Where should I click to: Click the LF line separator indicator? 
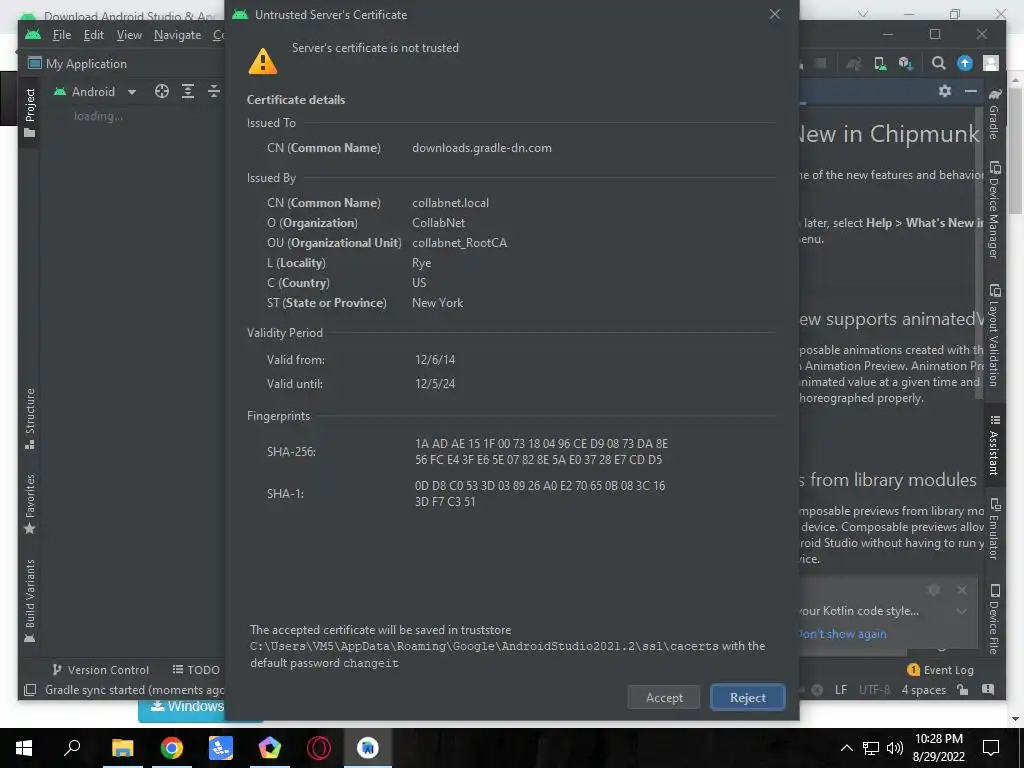coord(840,690)
